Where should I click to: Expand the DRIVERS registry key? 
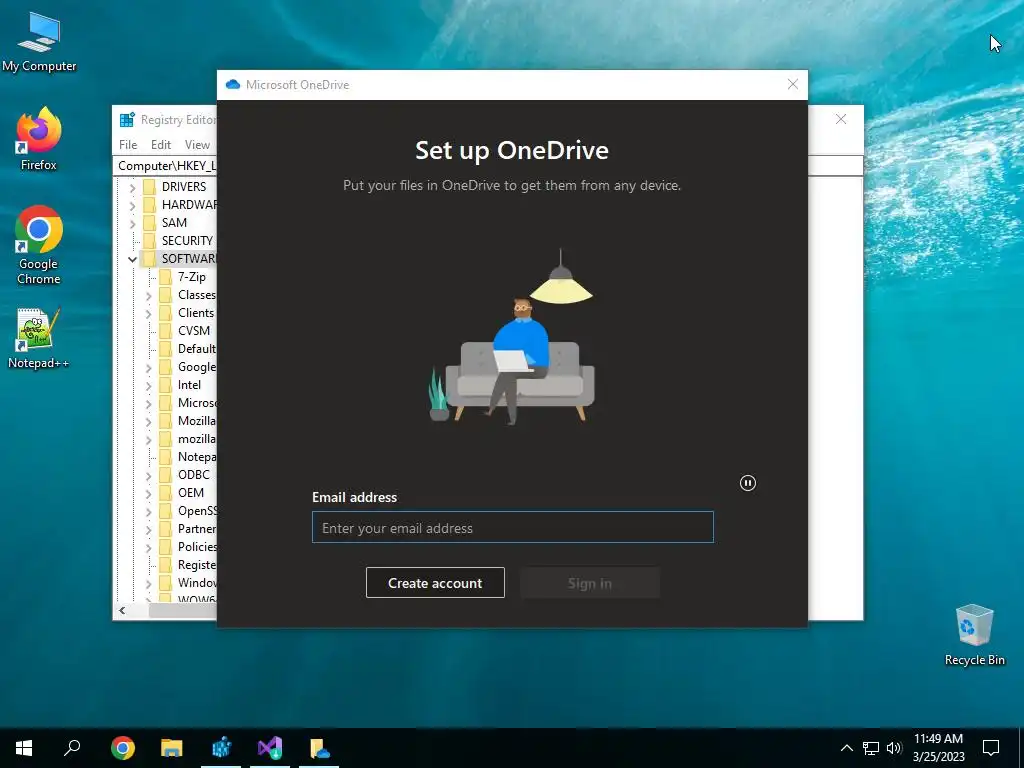tap(133, 187)
